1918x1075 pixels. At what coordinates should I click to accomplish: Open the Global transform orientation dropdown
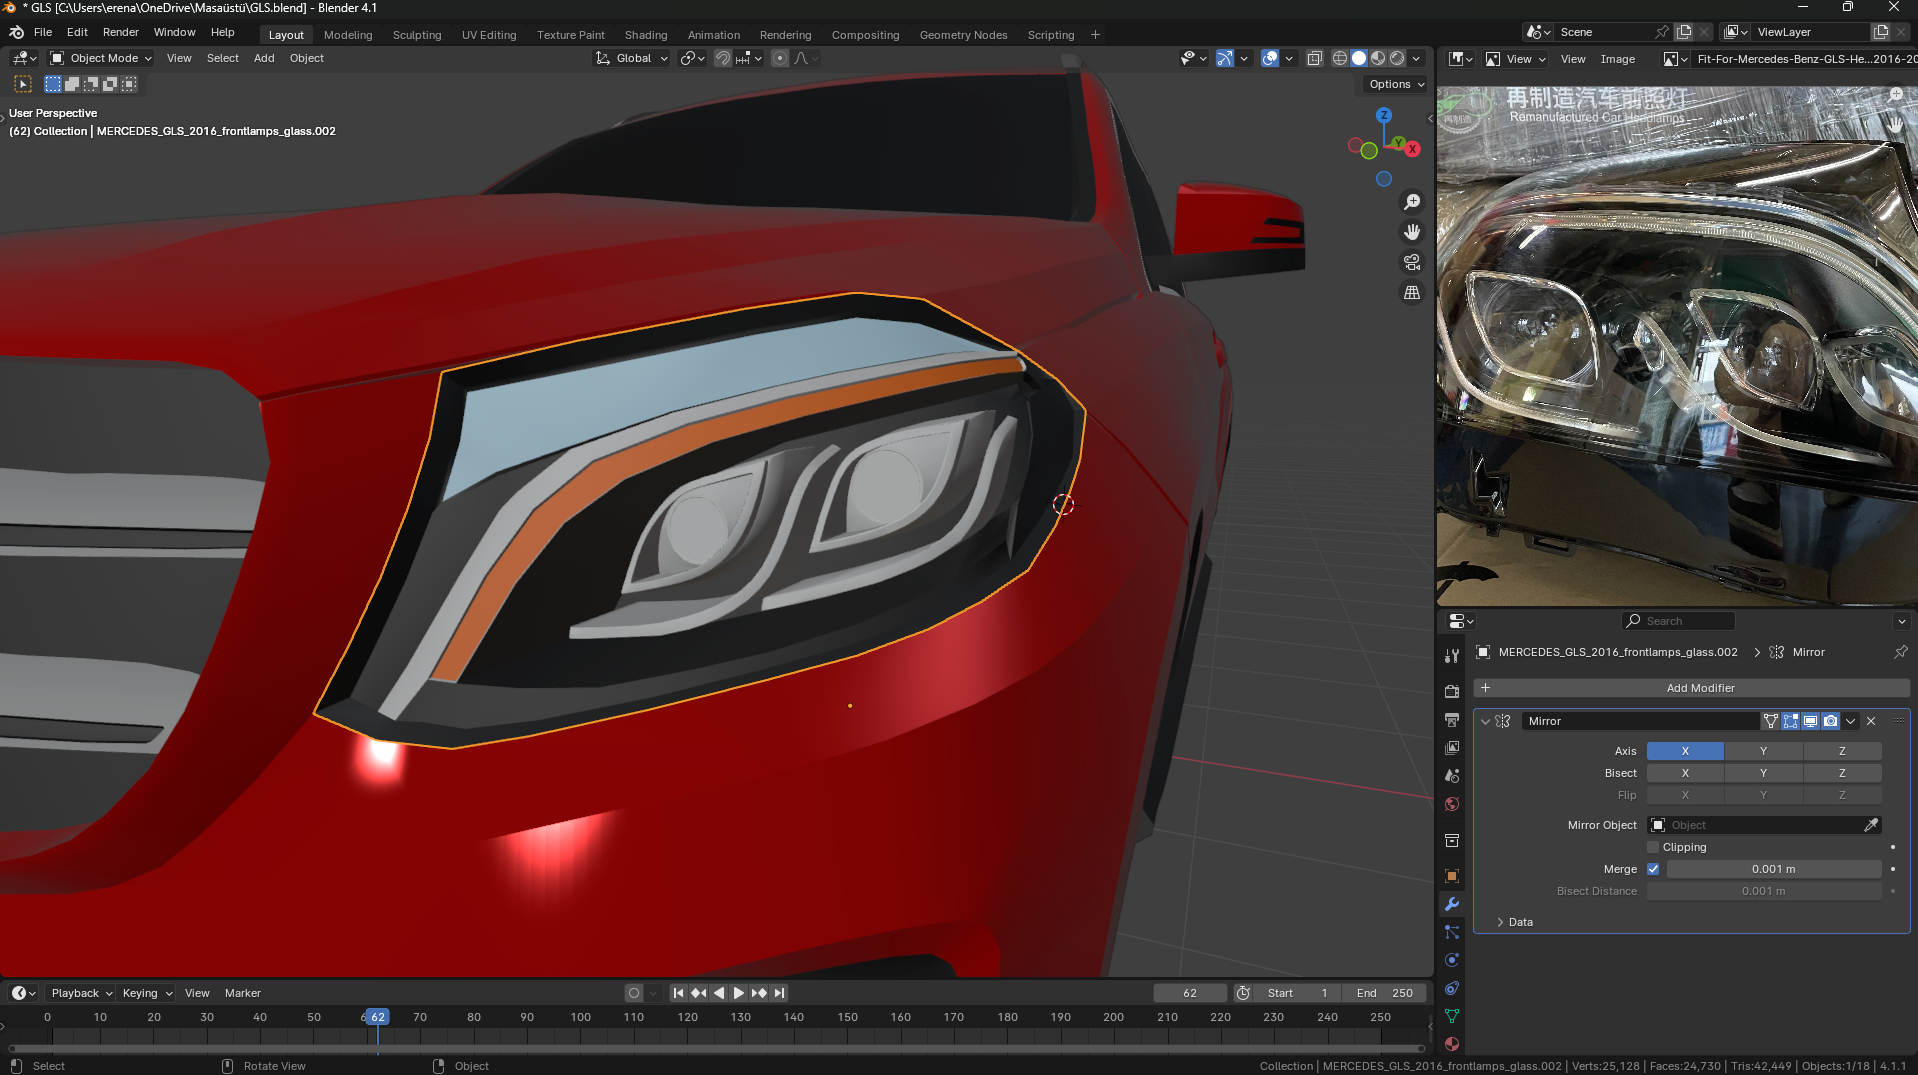[x=633, y=58]
